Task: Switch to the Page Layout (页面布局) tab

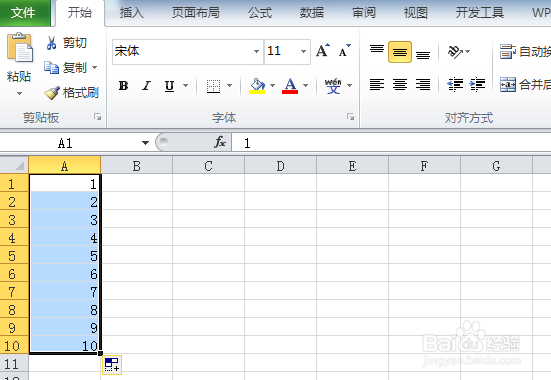Action: click(196, 13)
